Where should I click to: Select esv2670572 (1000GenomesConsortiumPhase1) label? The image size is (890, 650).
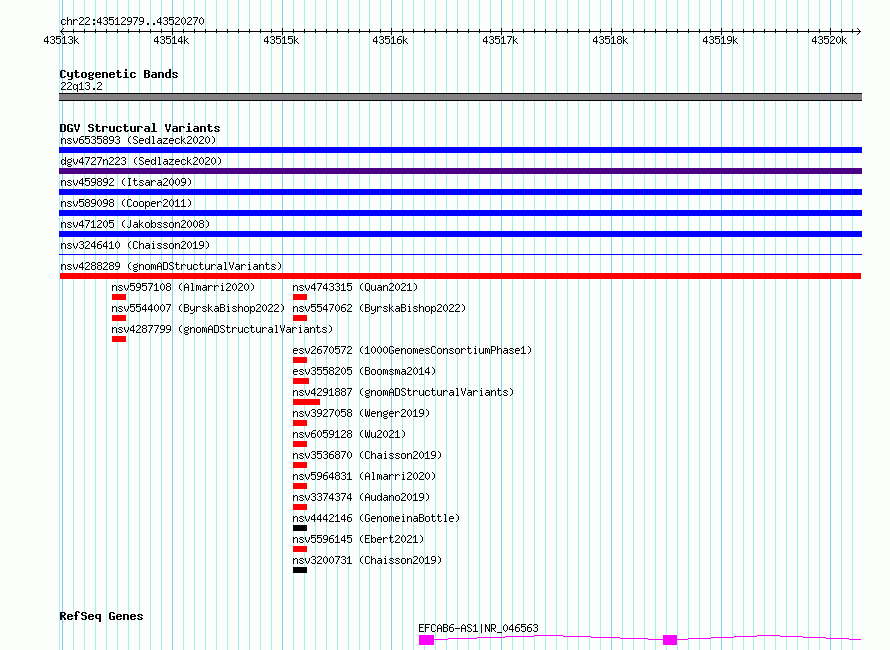coord(412,350)
